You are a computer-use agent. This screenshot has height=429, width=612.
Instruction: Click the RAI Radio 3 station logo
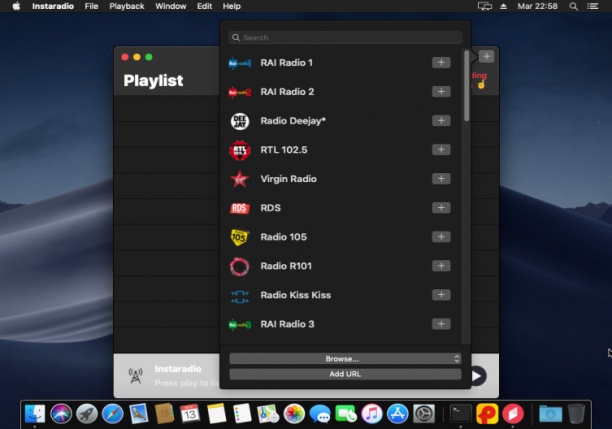(x=240, y=324)
